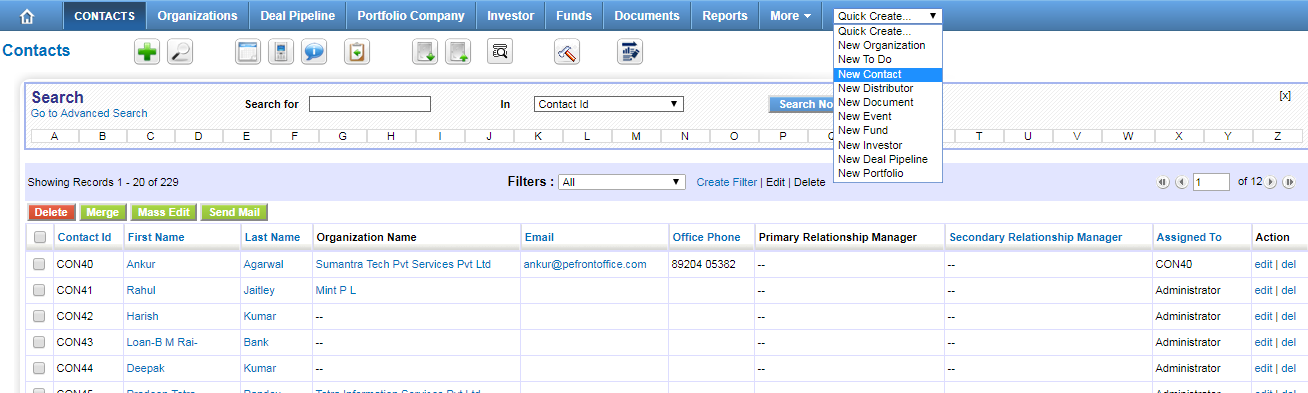Go to first page of records
Image resolution: width=1308 pixels, height=393 pixels.
1162,182
